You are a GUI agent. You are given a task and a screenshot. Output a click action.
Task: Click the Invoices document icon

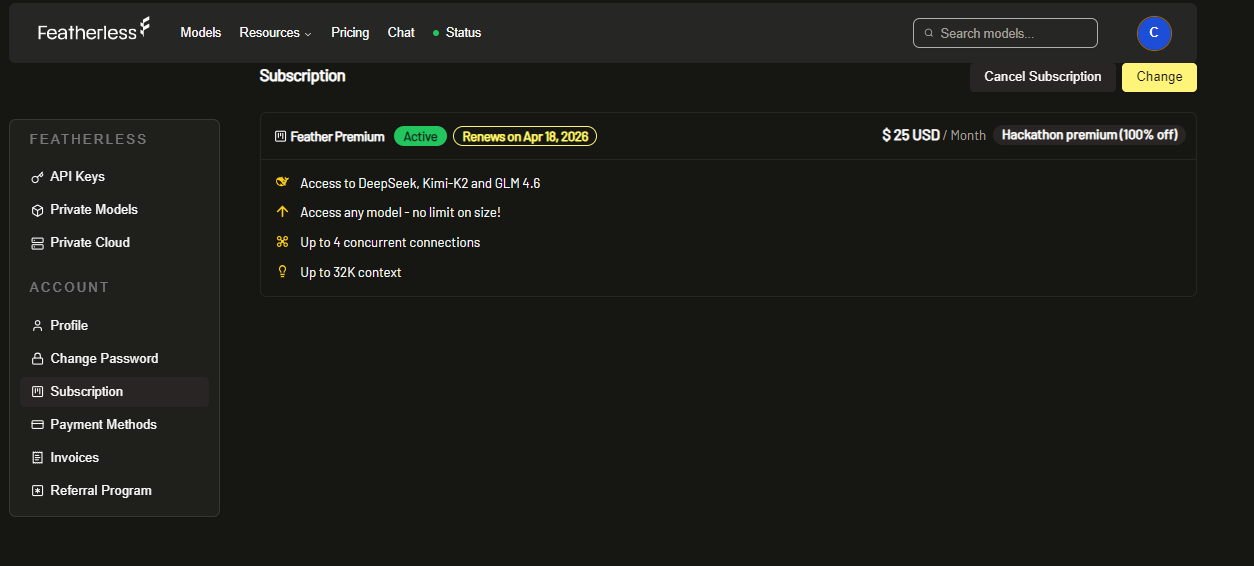click(x=37, y=458)
